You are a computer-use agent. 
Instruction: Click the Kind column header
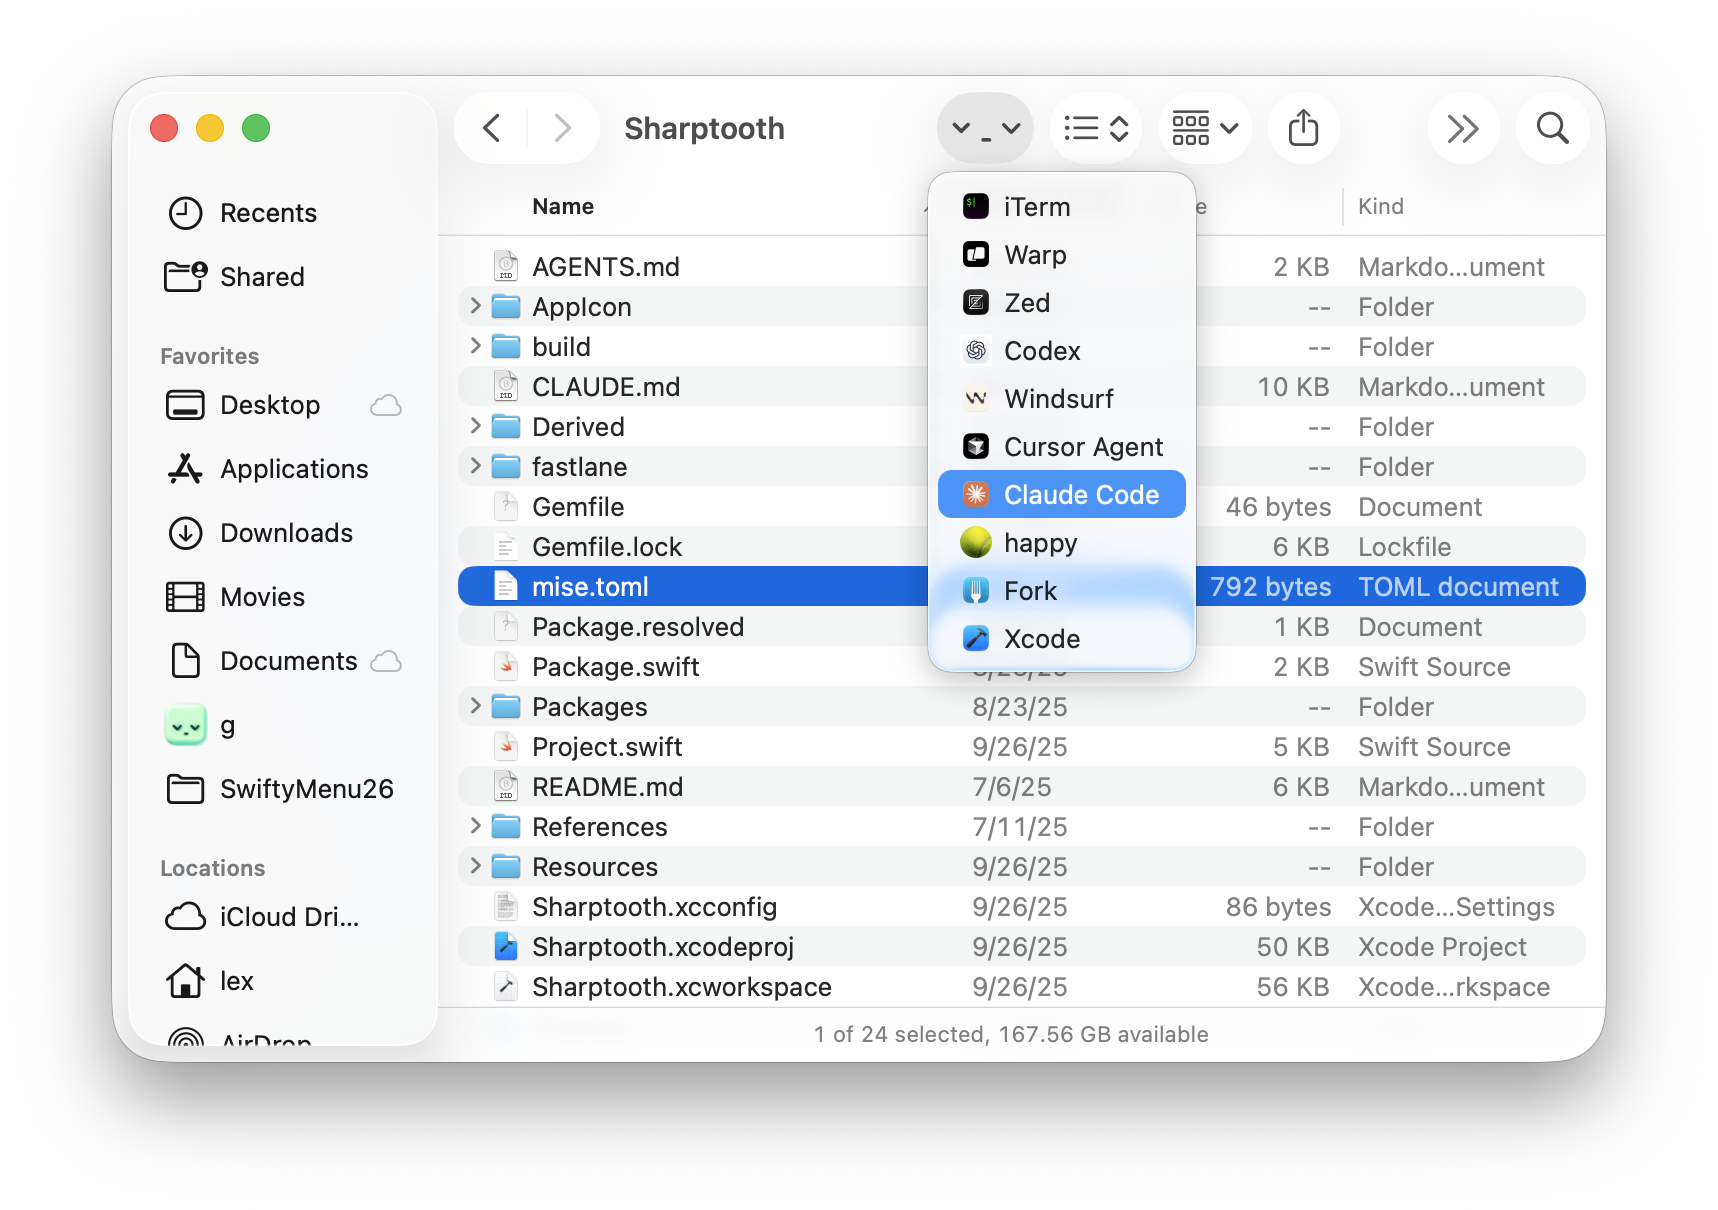click(1381, 207)
